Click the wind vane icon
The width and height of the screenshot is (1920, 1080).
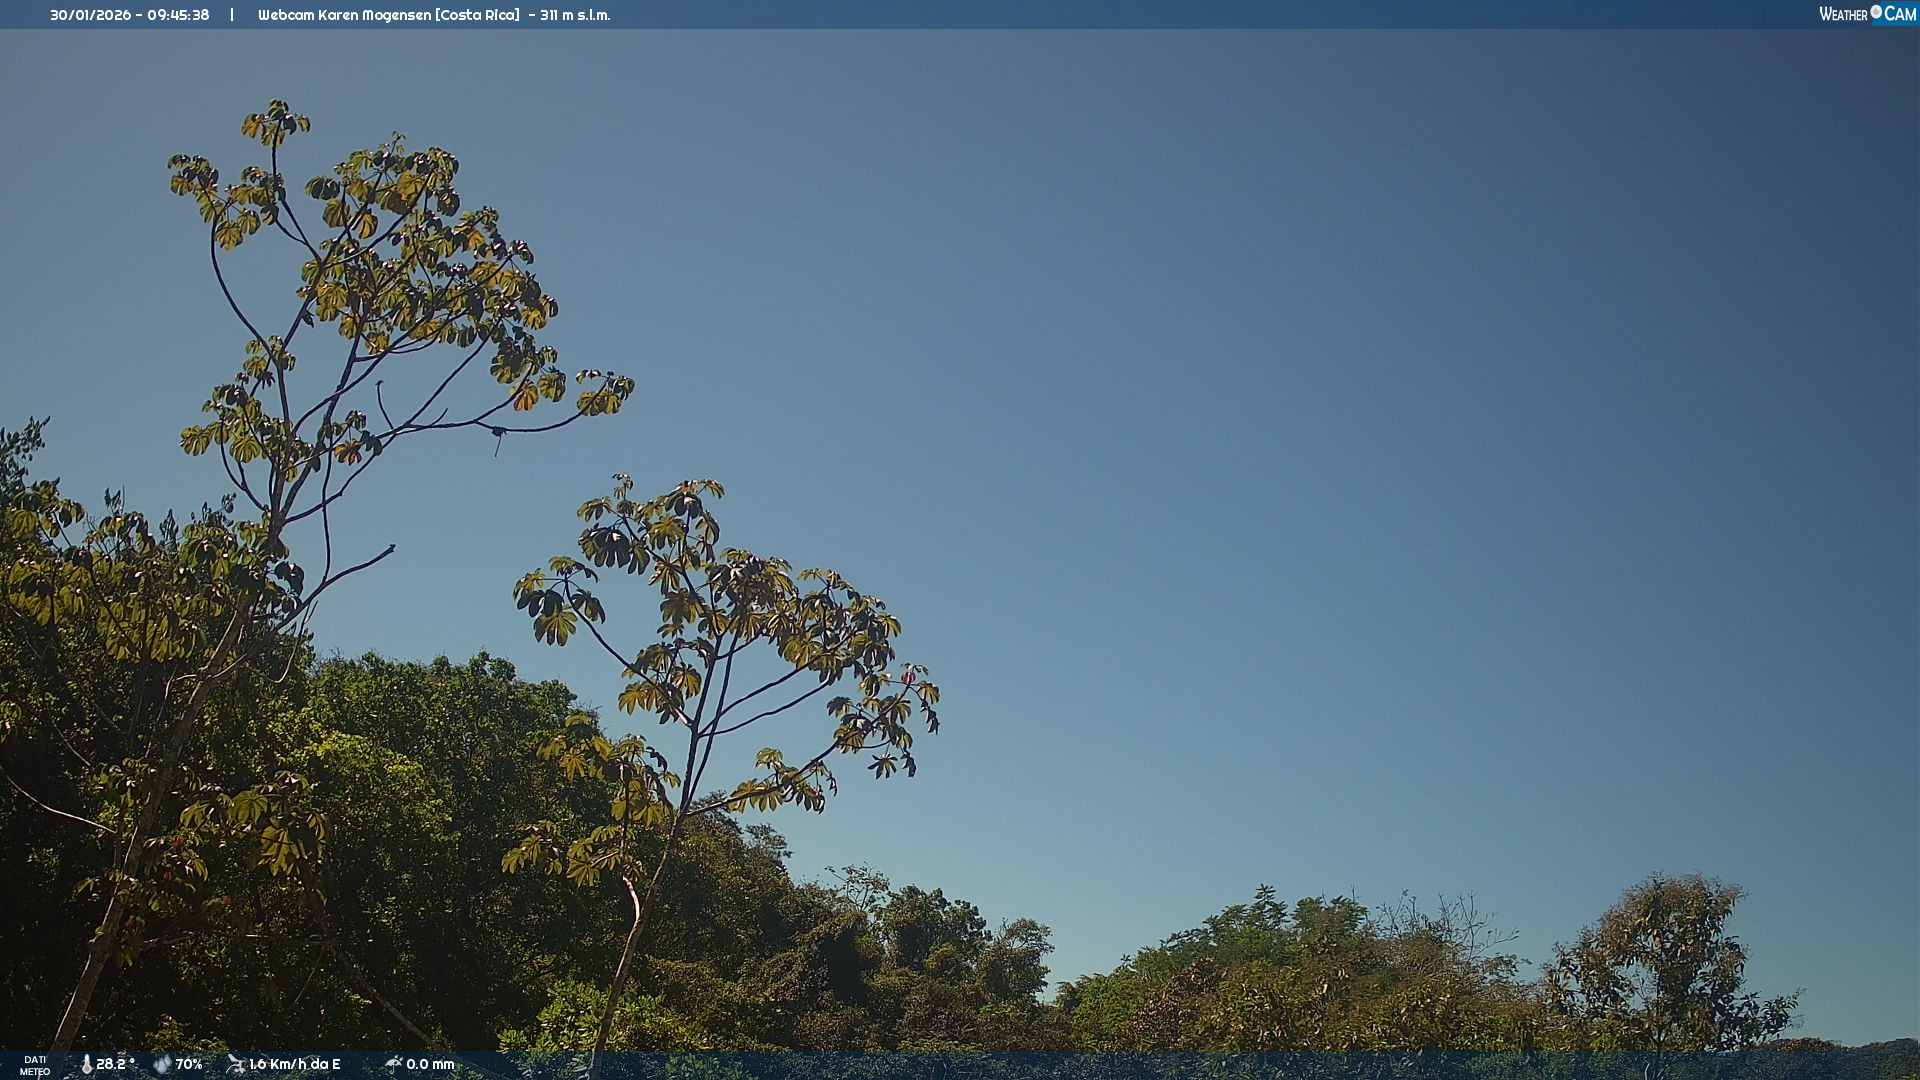(x=236, y=1064)
